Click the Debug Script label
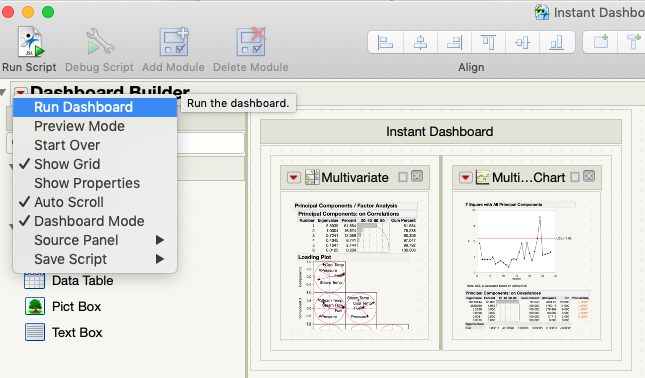This screenshot has width=645, height=378. click(99, 67)
